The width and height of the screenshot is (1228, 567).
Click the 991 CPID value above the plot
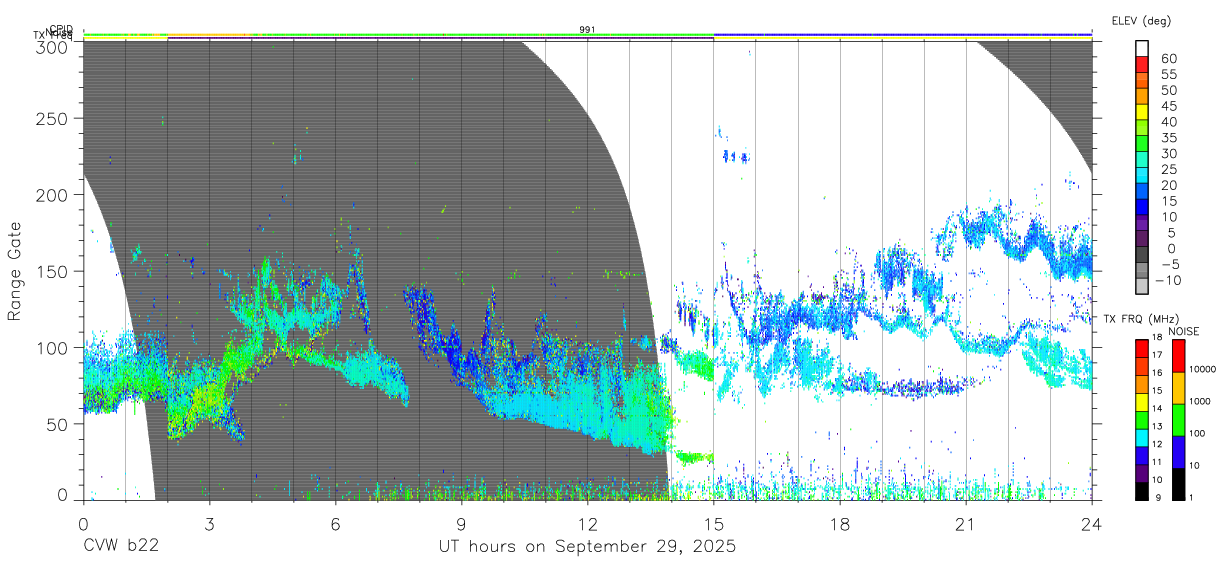point(588,30)
